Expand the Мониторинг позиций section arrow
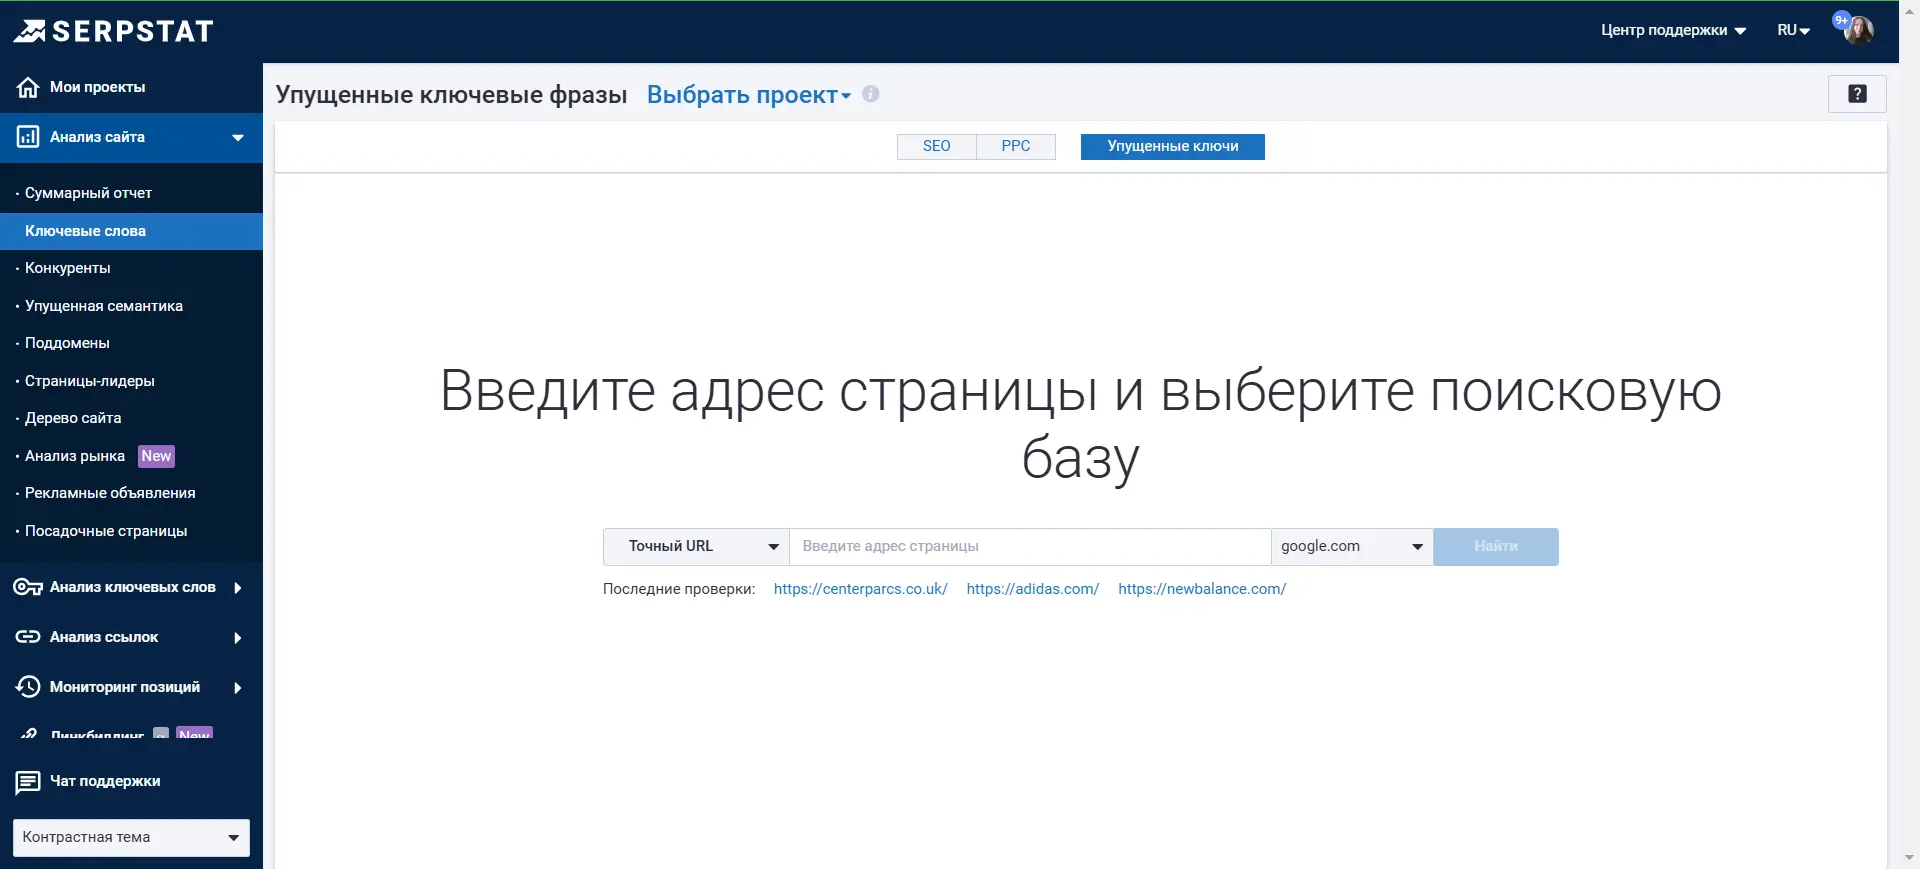Viewport: 1920px width, 869px height. pyautogui.click(x=238, y=688)
